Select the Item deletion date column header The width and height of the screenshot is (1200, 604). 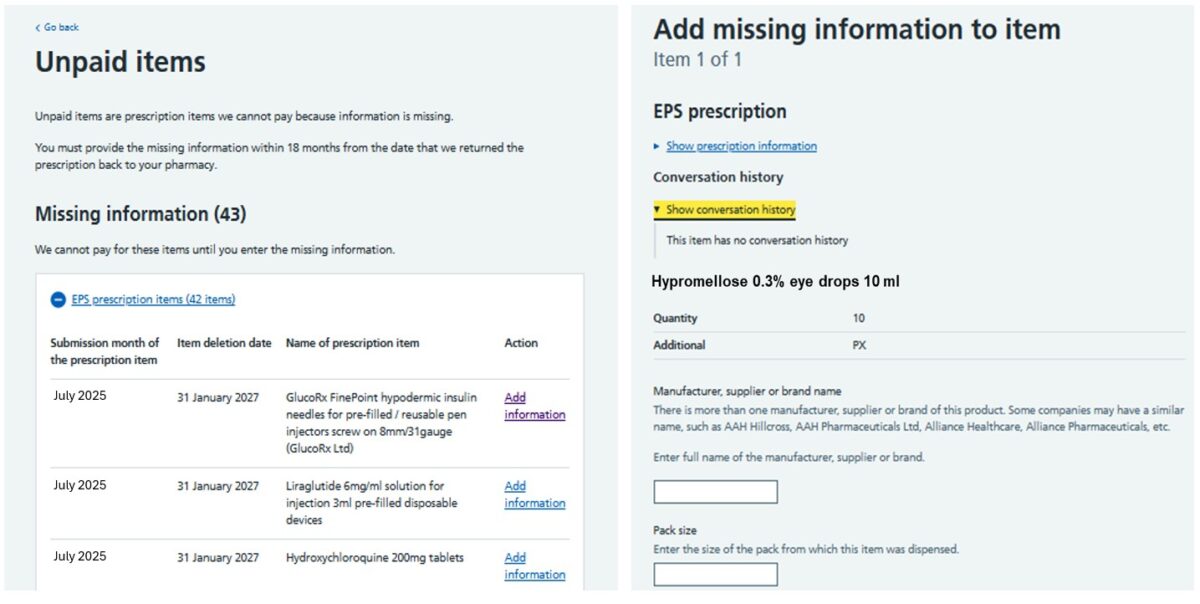point(224,343)
